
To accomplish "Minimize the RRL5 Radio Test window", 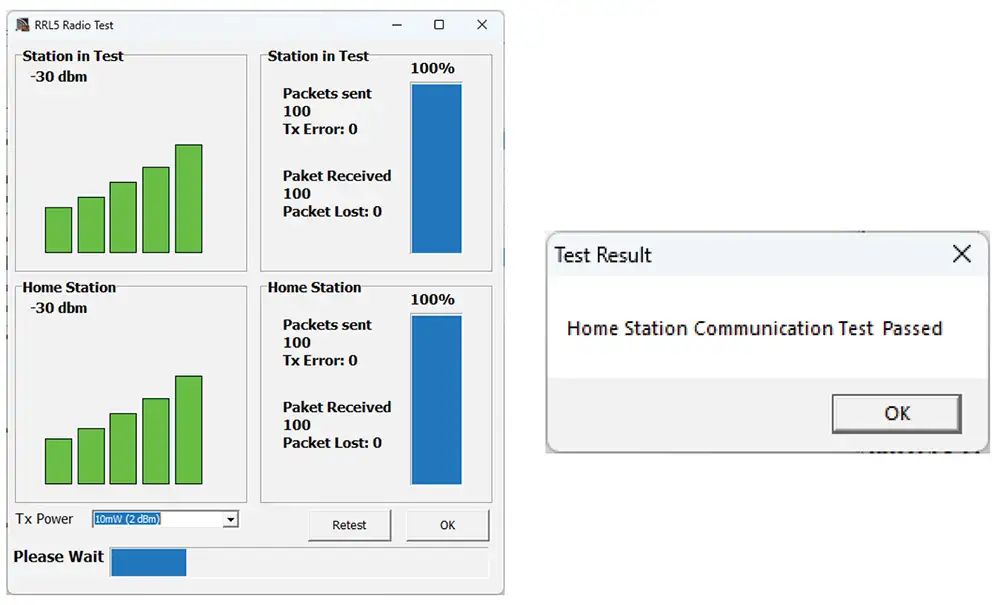I will pos(396,25).
